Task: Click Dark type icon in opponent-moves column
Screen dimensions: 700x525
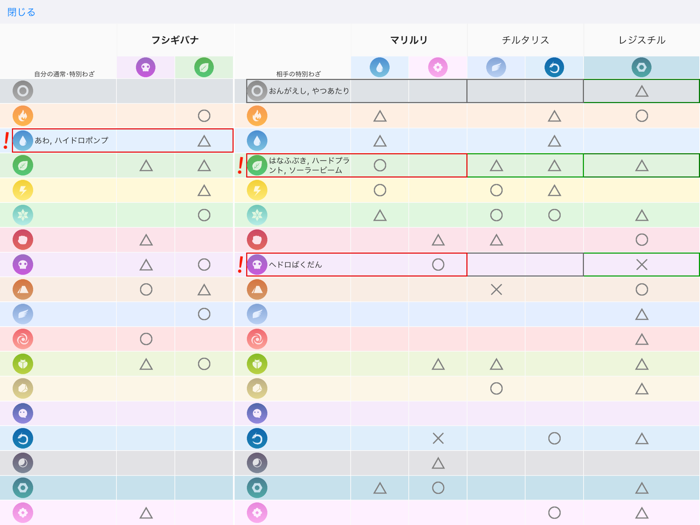Action: coord(257,463)
